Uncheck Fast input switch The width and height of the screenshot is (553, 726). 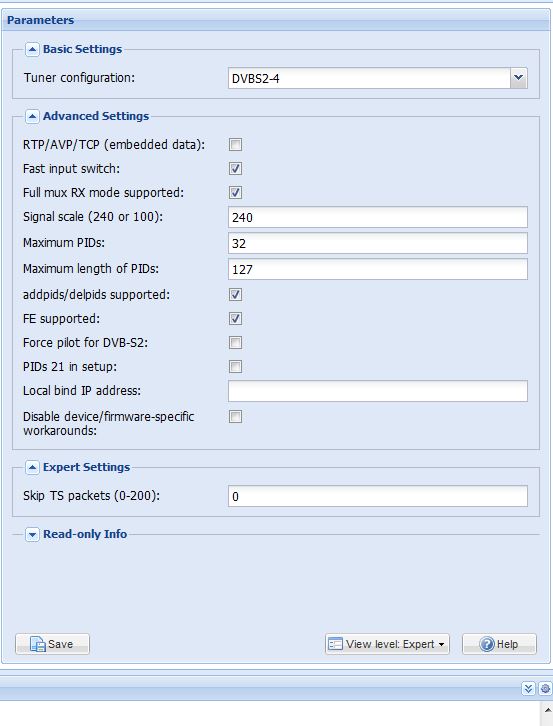235,169
